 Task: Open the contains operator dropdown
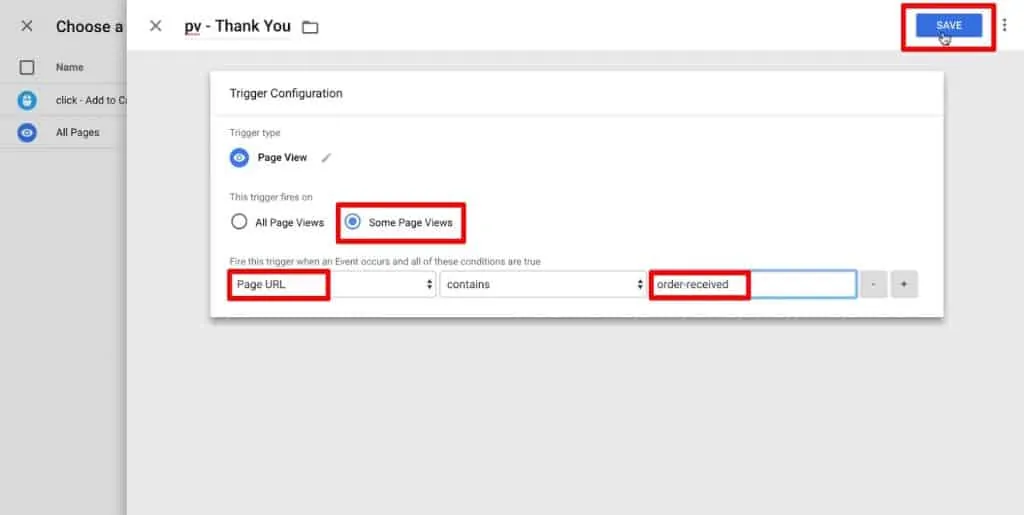click(x=543, y=285)
